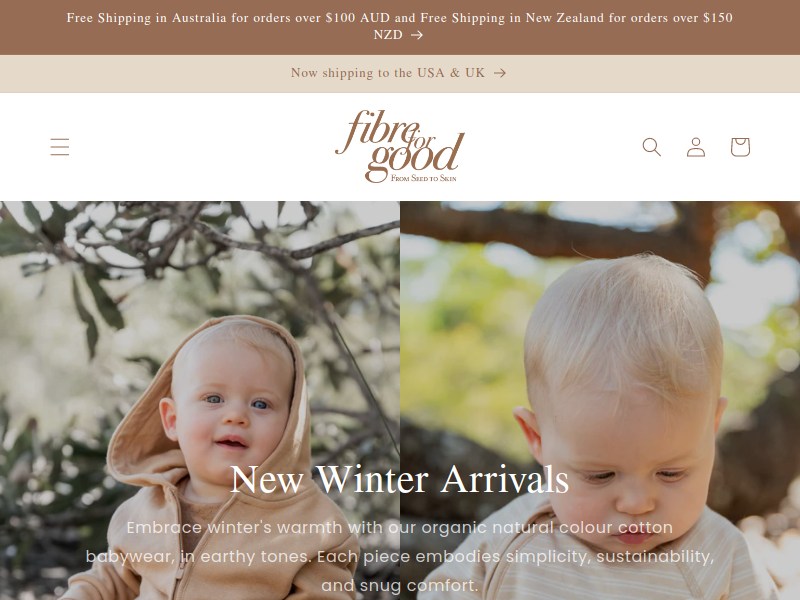The height and width of the screenshot is (600, 800).
Task: Click arrow after free shipping NZD text
Action: tap(417, 35)
